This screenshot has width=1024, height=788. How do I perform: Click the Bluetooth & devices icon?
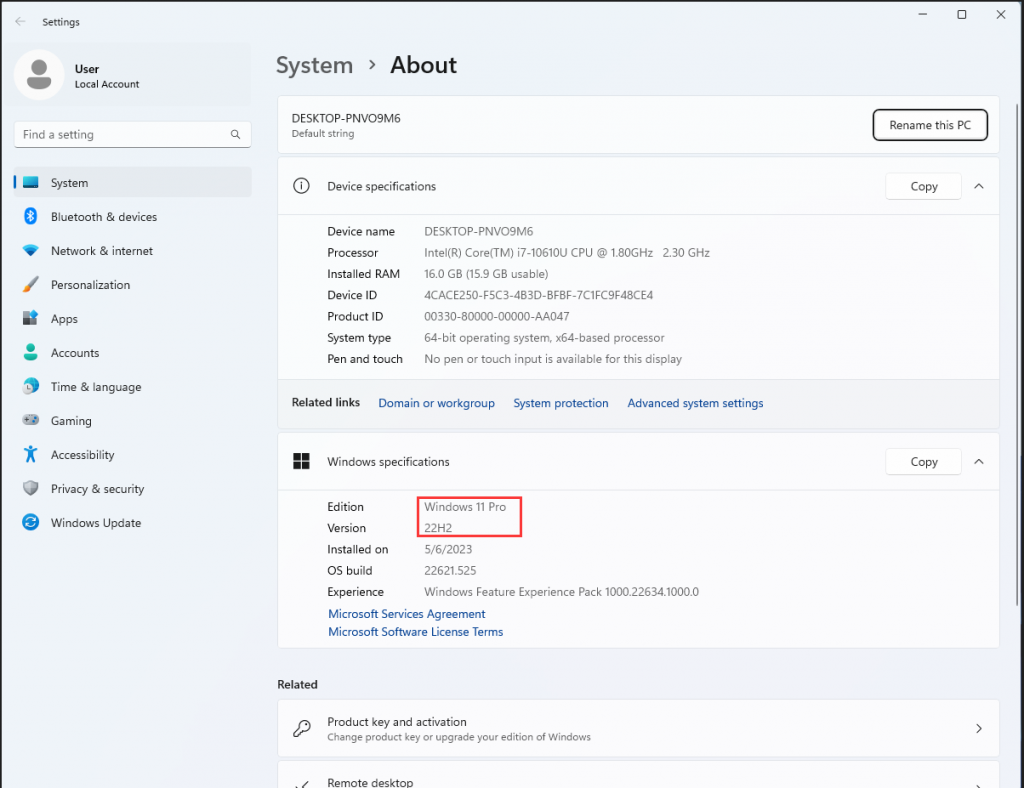pyautogui.click(x=31, y=216)
